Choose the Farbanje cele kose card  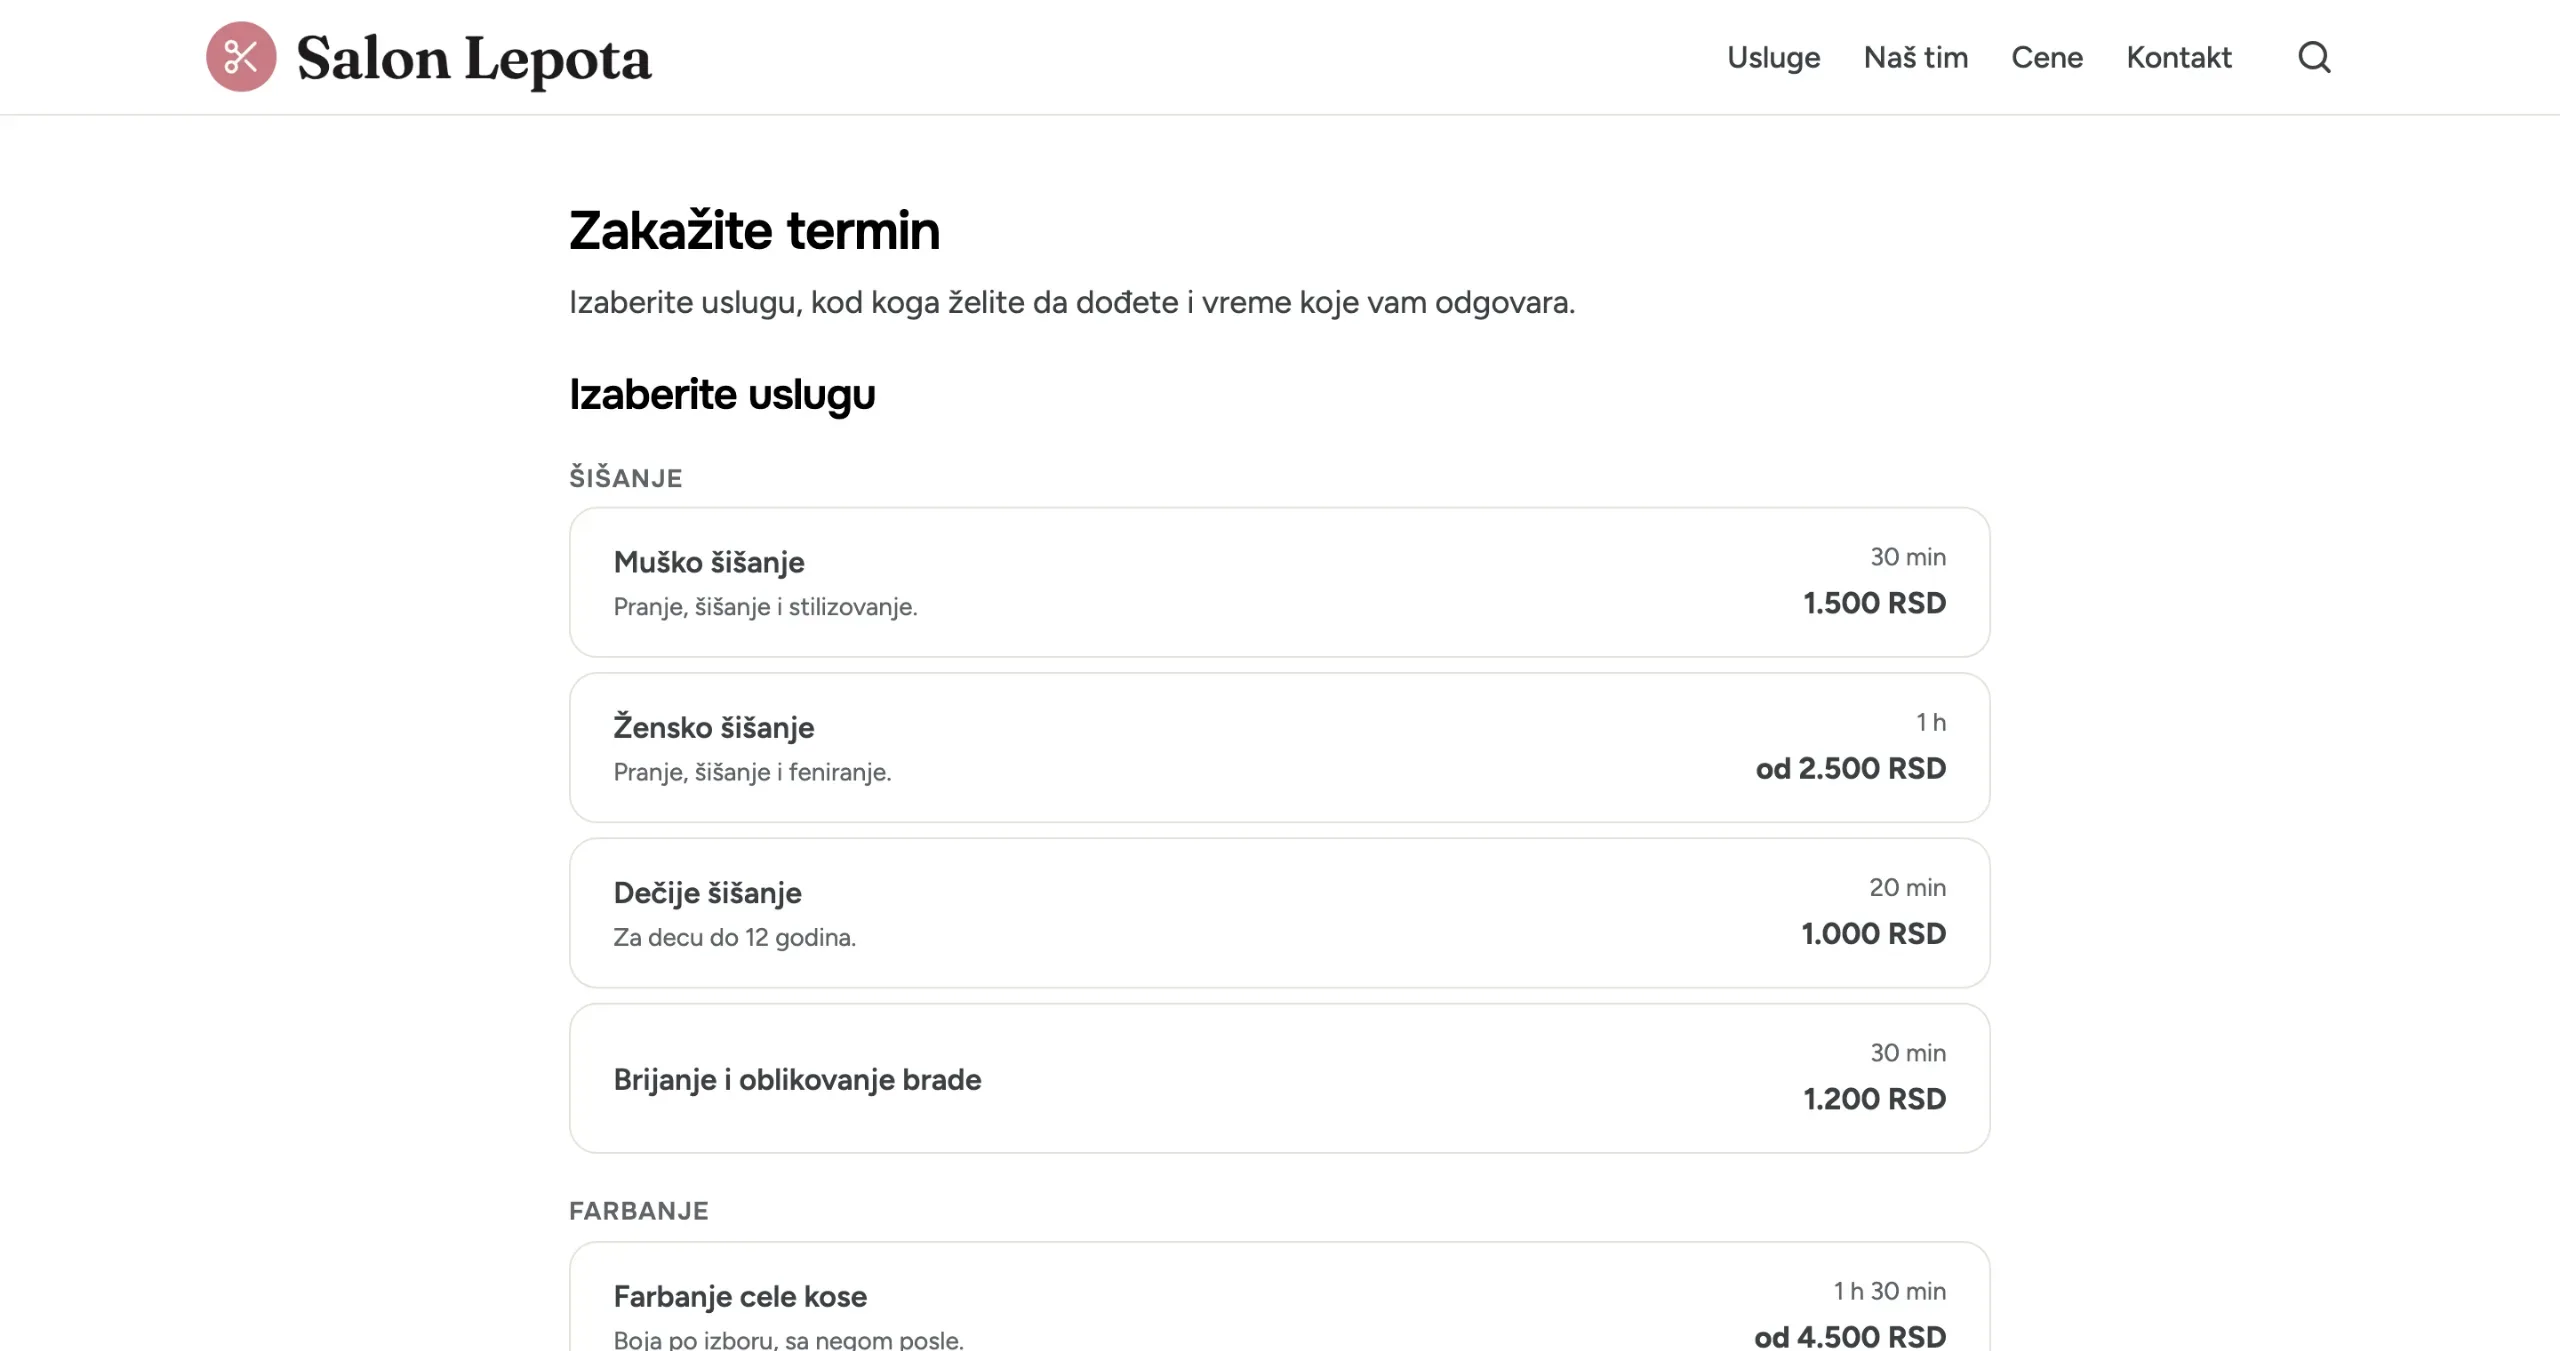(1279, 1297)
